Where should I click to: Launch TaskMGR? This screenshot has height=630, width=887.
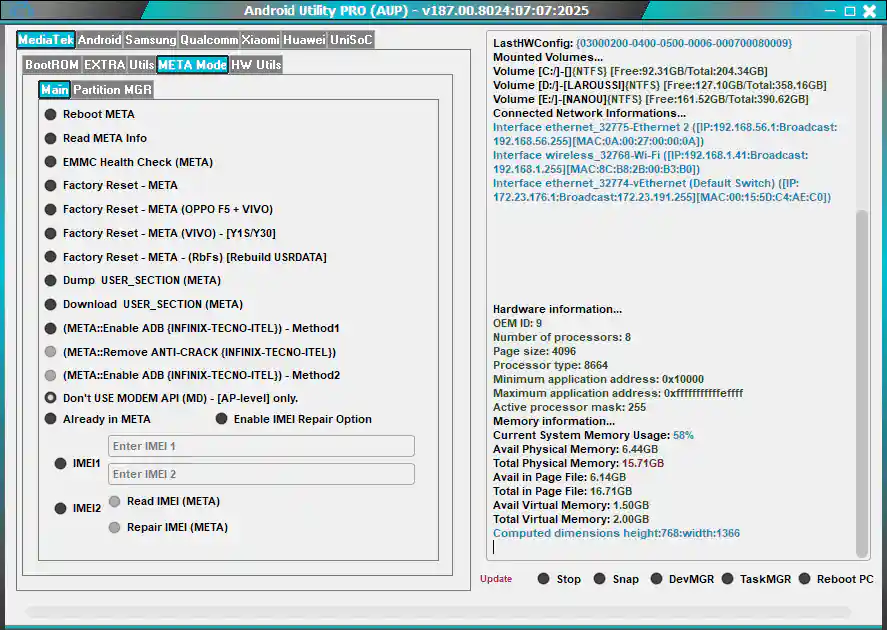pos(756,579)
